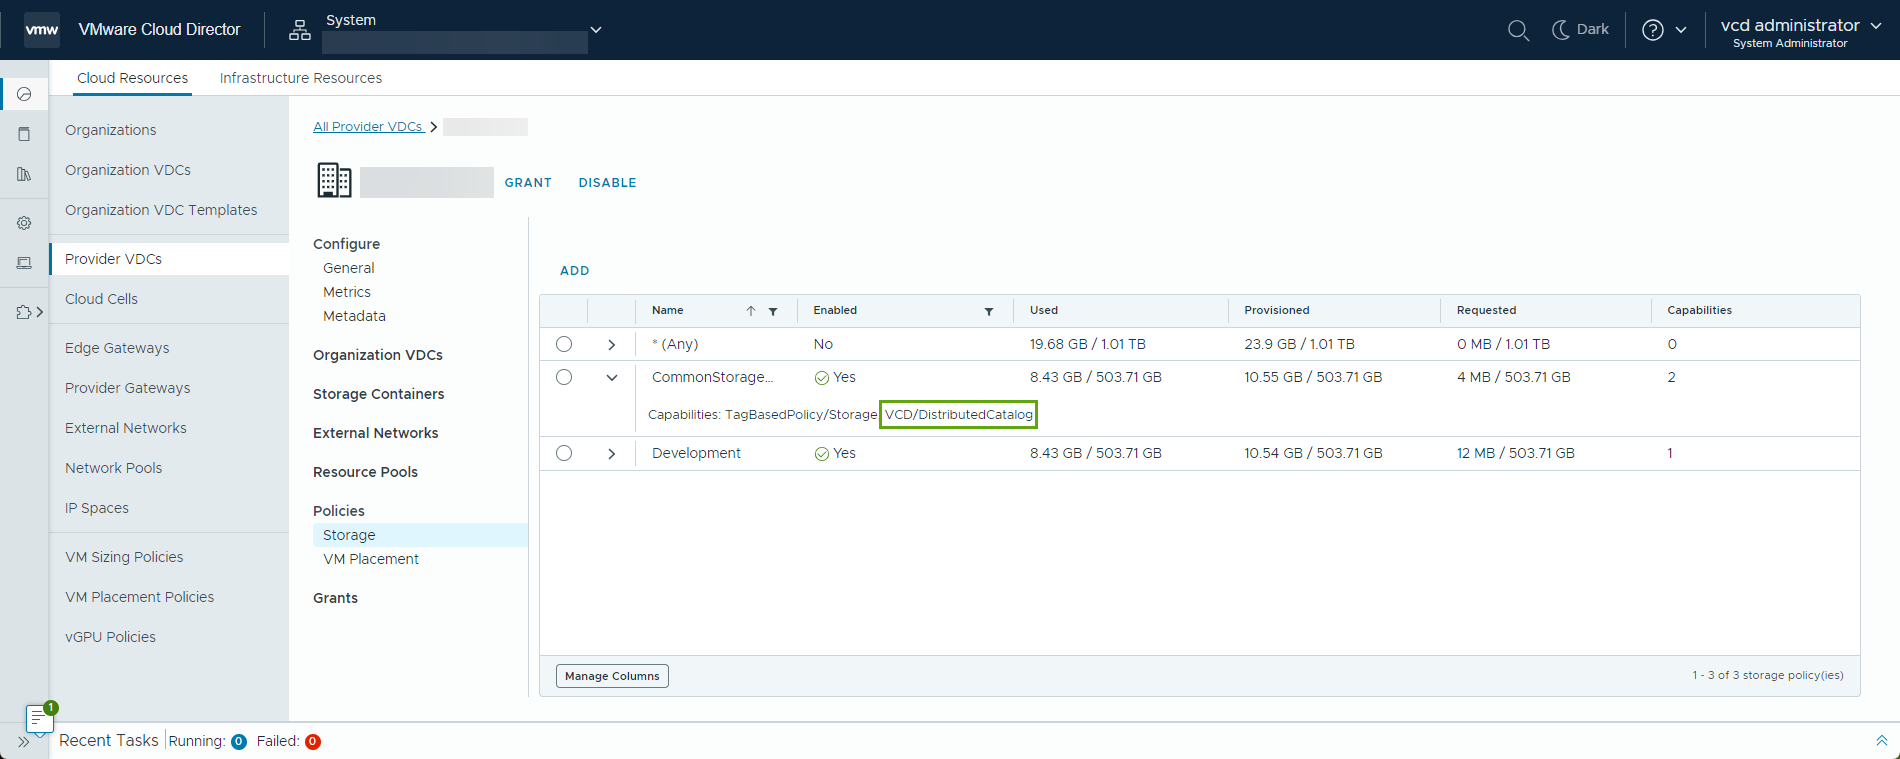This screenshot has height=759, width=1900.
Task: Click the Manage Columns button
Action: click(612, 676)
